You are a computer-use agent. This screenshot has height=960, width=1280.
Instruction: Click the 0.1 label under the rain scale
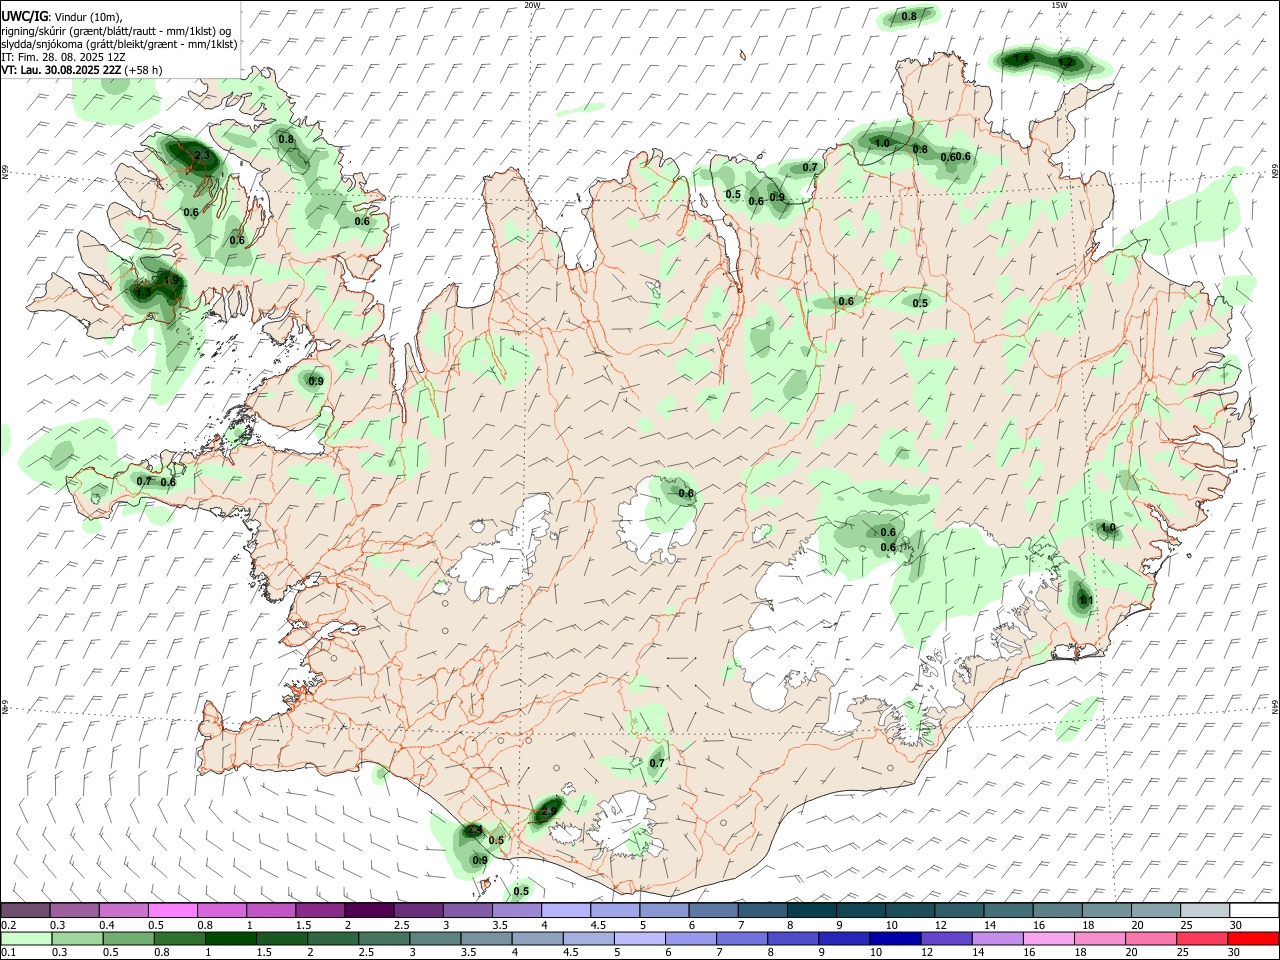(8, 953)
